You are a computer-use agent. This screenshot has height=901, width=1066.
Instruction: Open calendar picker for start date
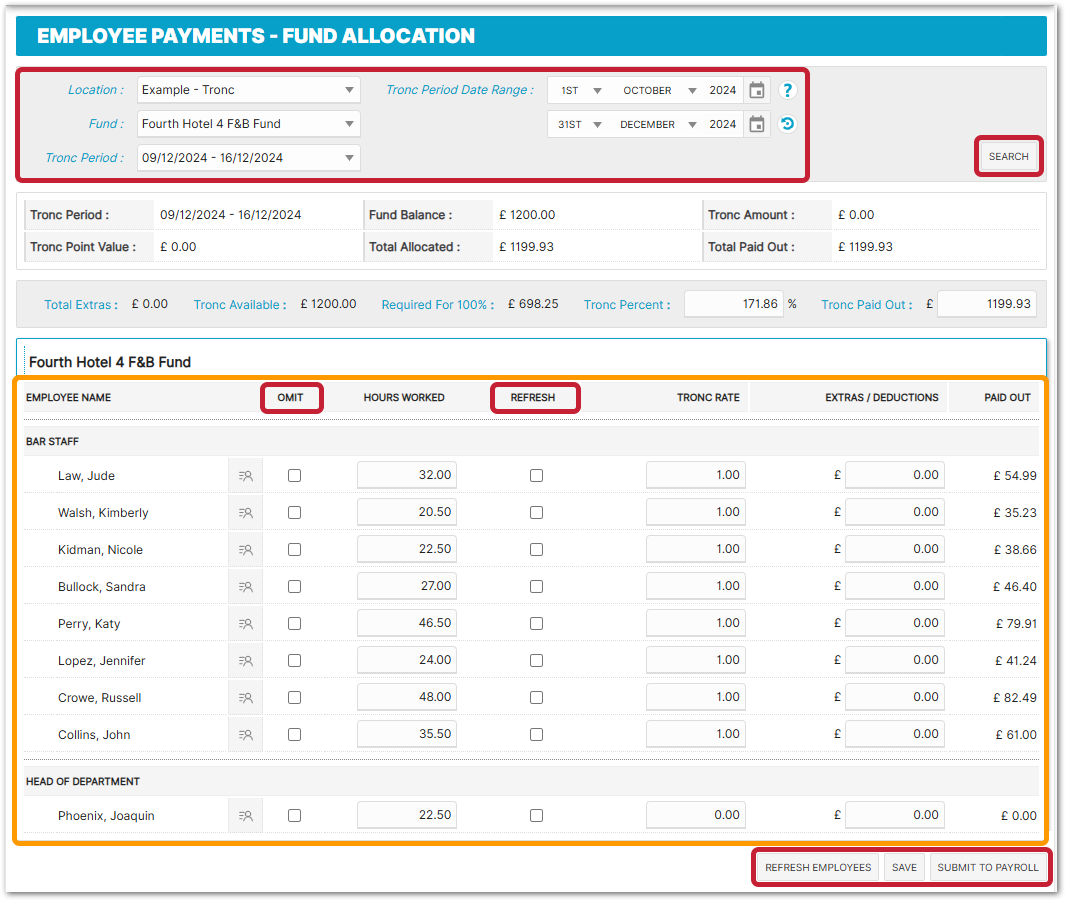coord(757,90)
